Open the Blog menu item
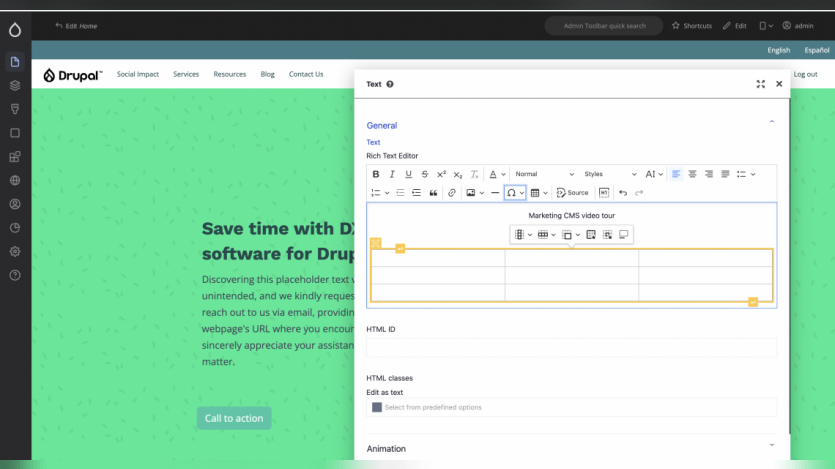Screen dimensions: 835x469 (x=267, y=74)
